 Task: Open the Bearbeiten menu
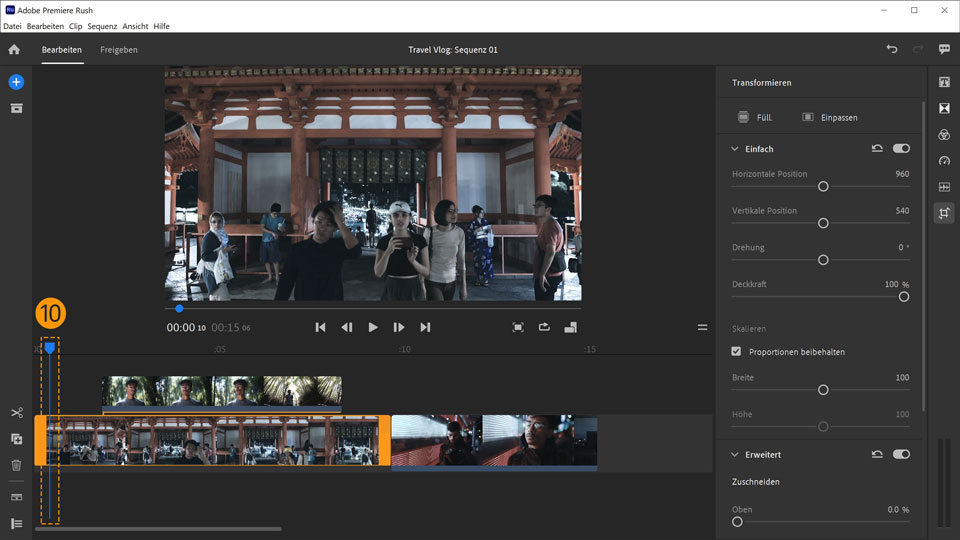[x=45, y=26]
